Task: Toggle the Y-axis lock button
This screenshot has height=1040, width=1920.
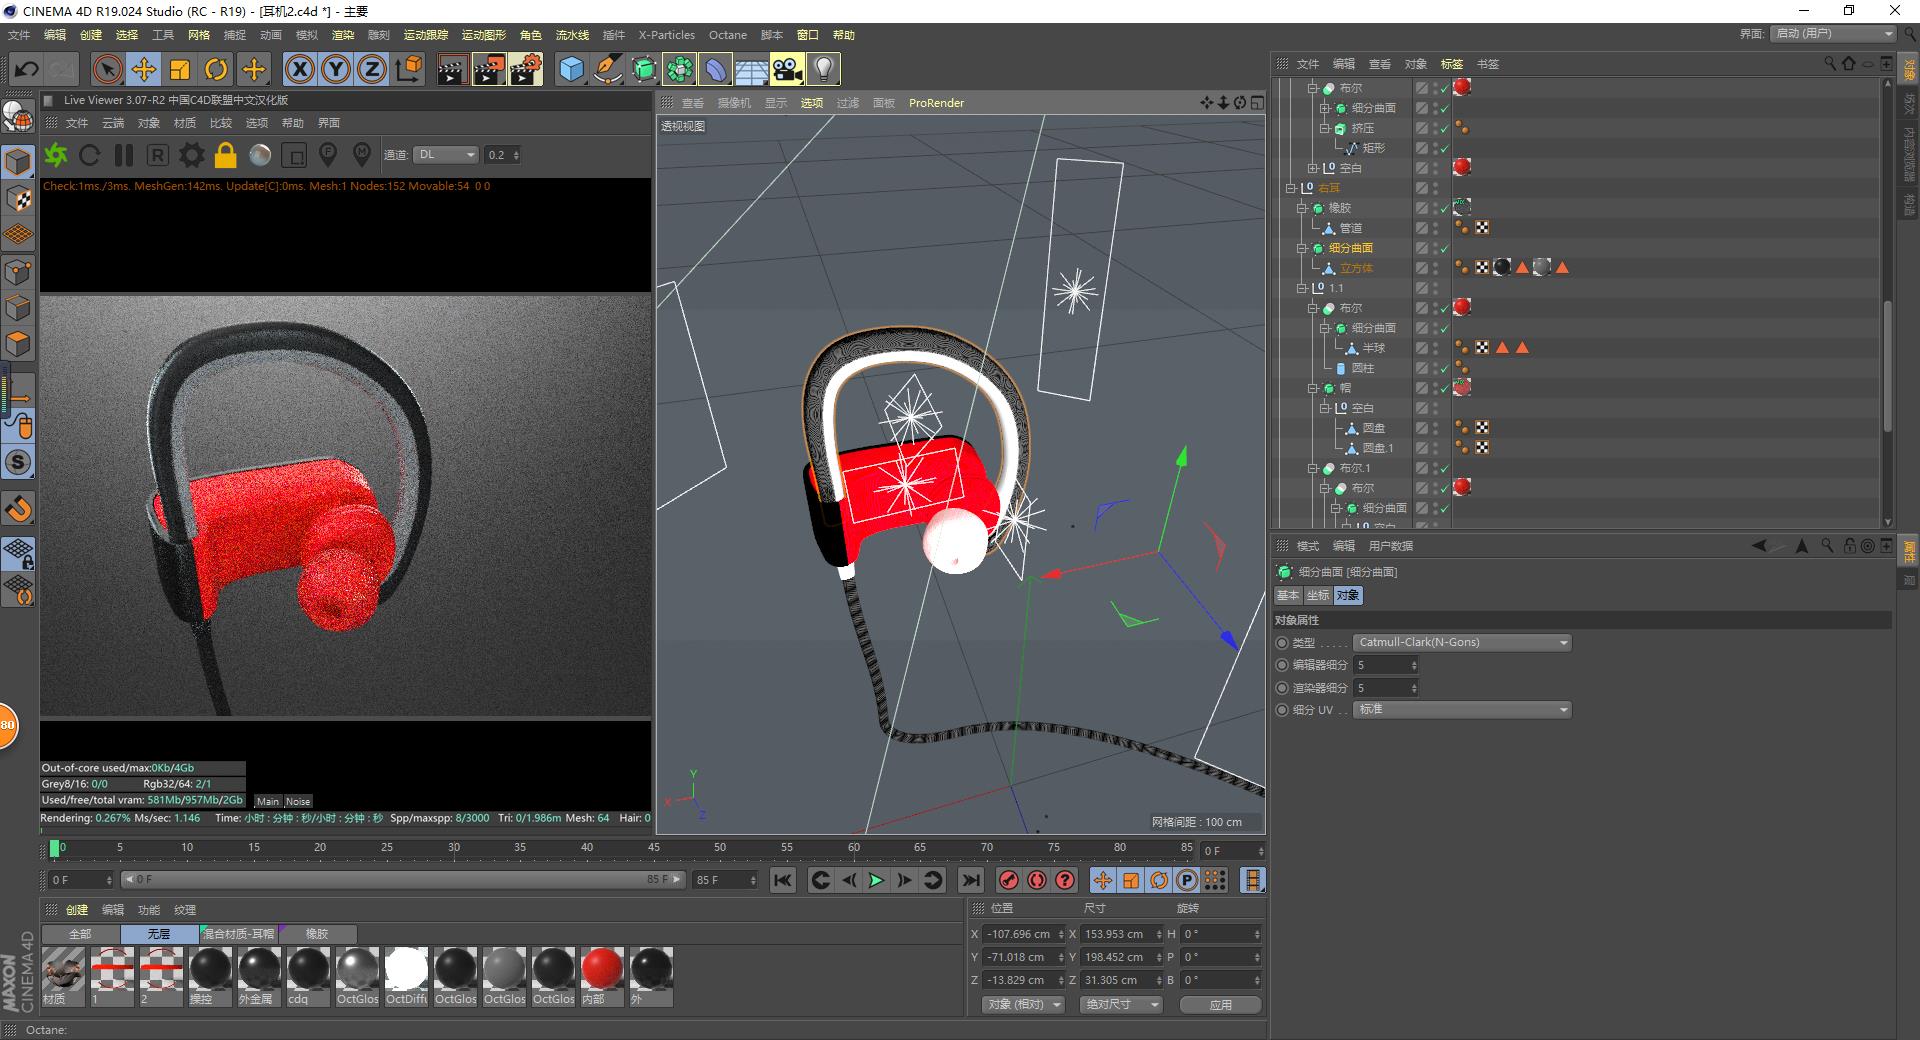Action: [x=335, y=69]
